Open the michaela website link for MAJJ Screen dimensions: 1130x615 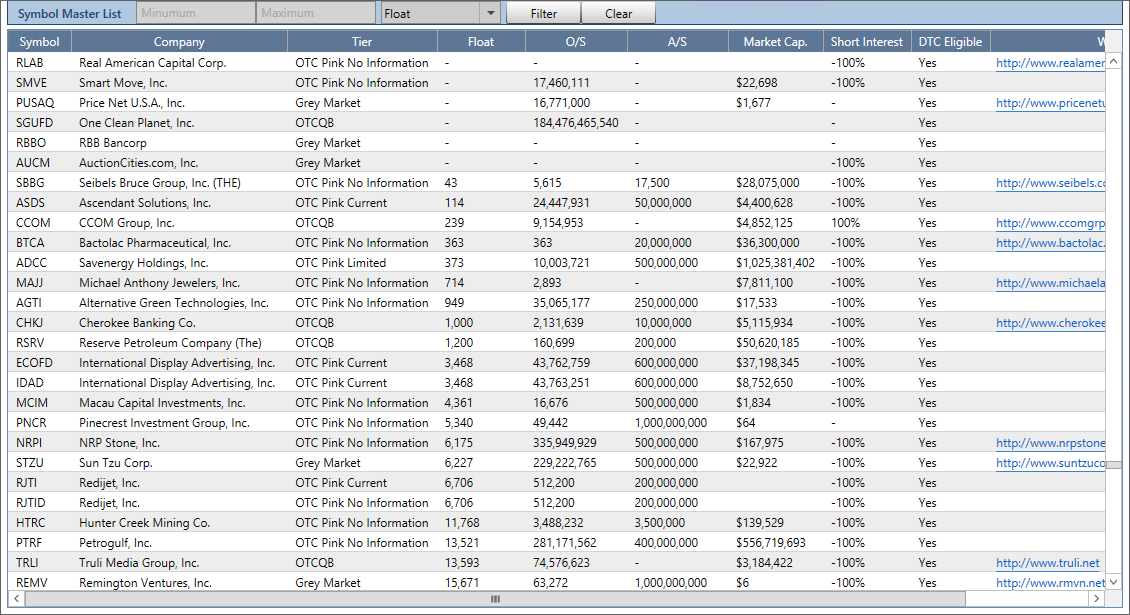[x=1050, y=283]
